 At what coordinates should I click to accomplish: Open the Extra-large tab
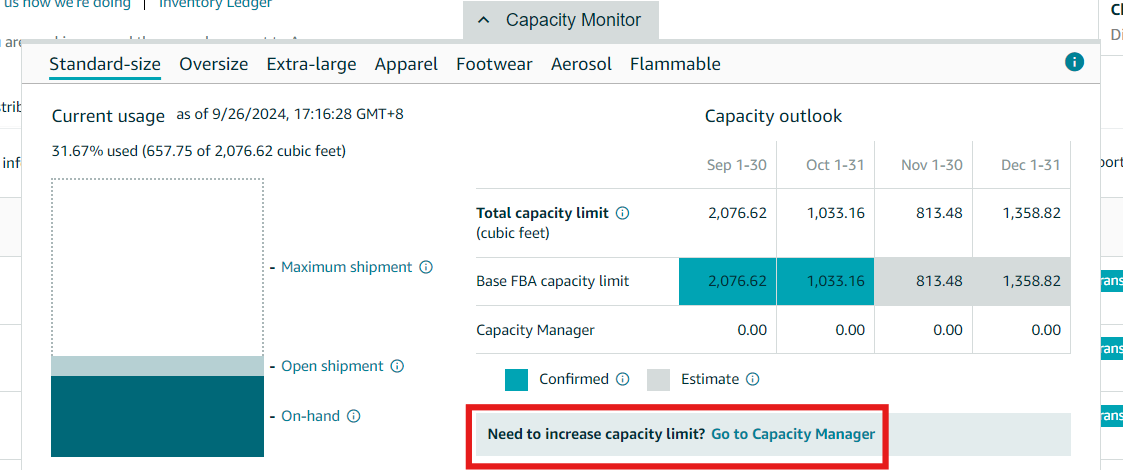pyautogui.click(x=311, y=64)
